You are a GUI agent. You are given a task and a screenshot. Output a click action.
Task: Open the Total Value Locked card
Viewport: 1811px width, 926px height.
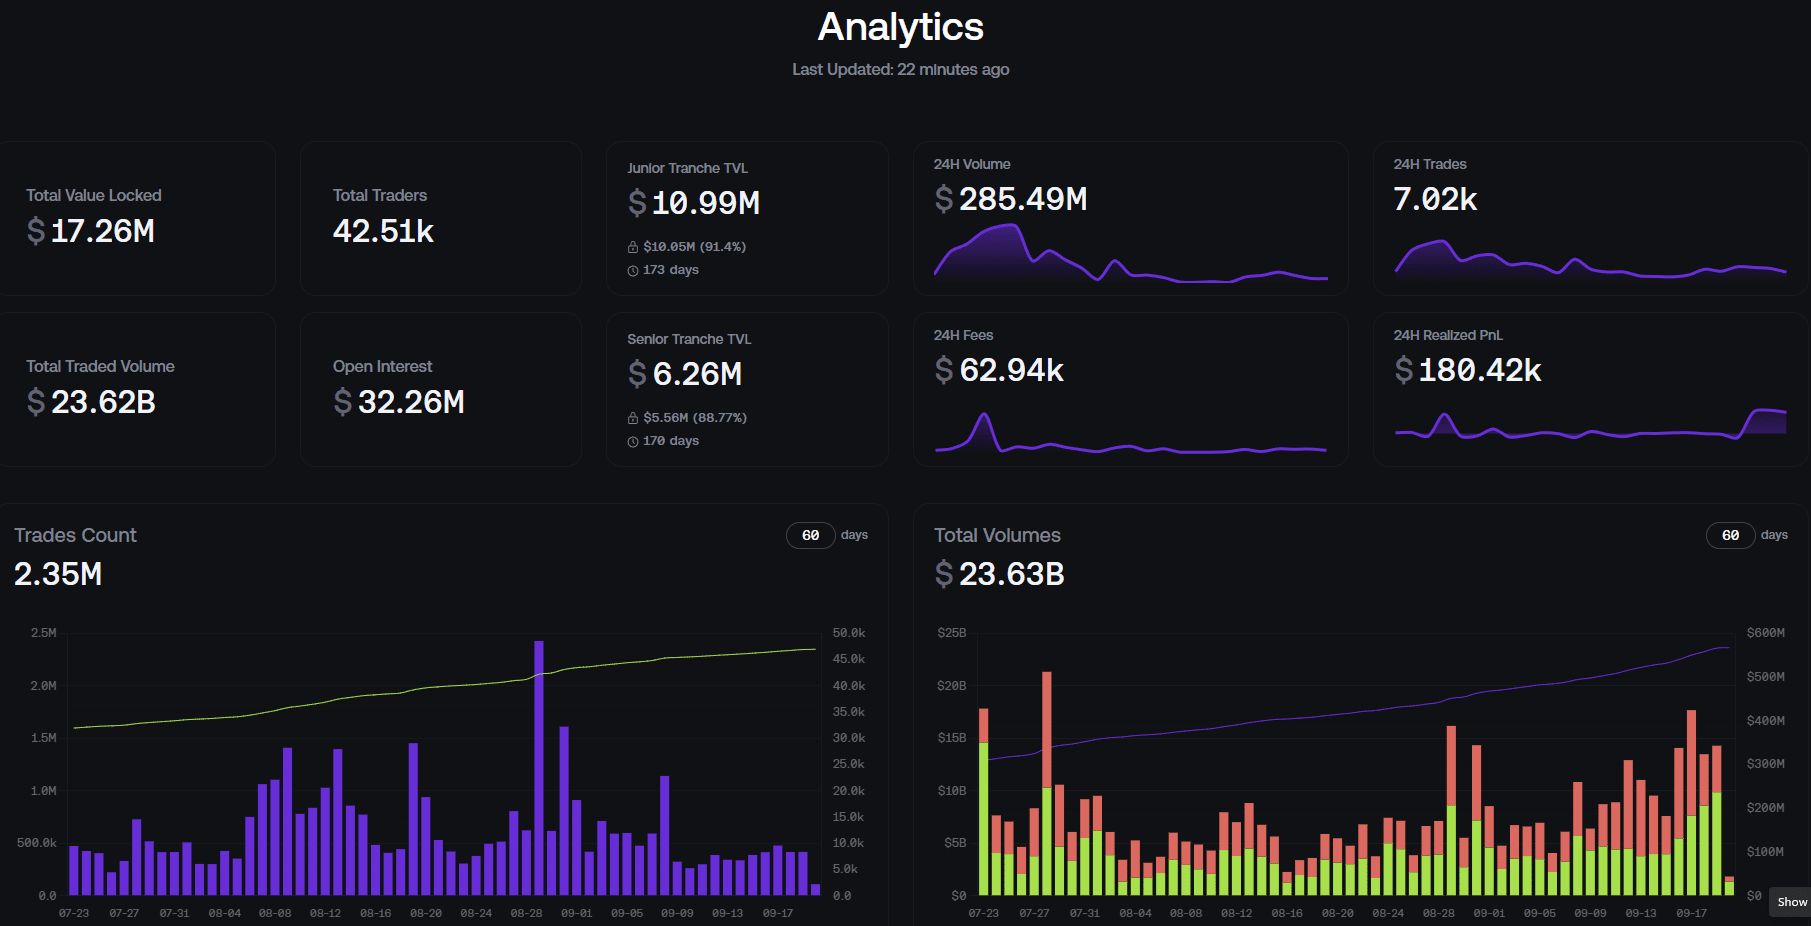pos(136,218)
